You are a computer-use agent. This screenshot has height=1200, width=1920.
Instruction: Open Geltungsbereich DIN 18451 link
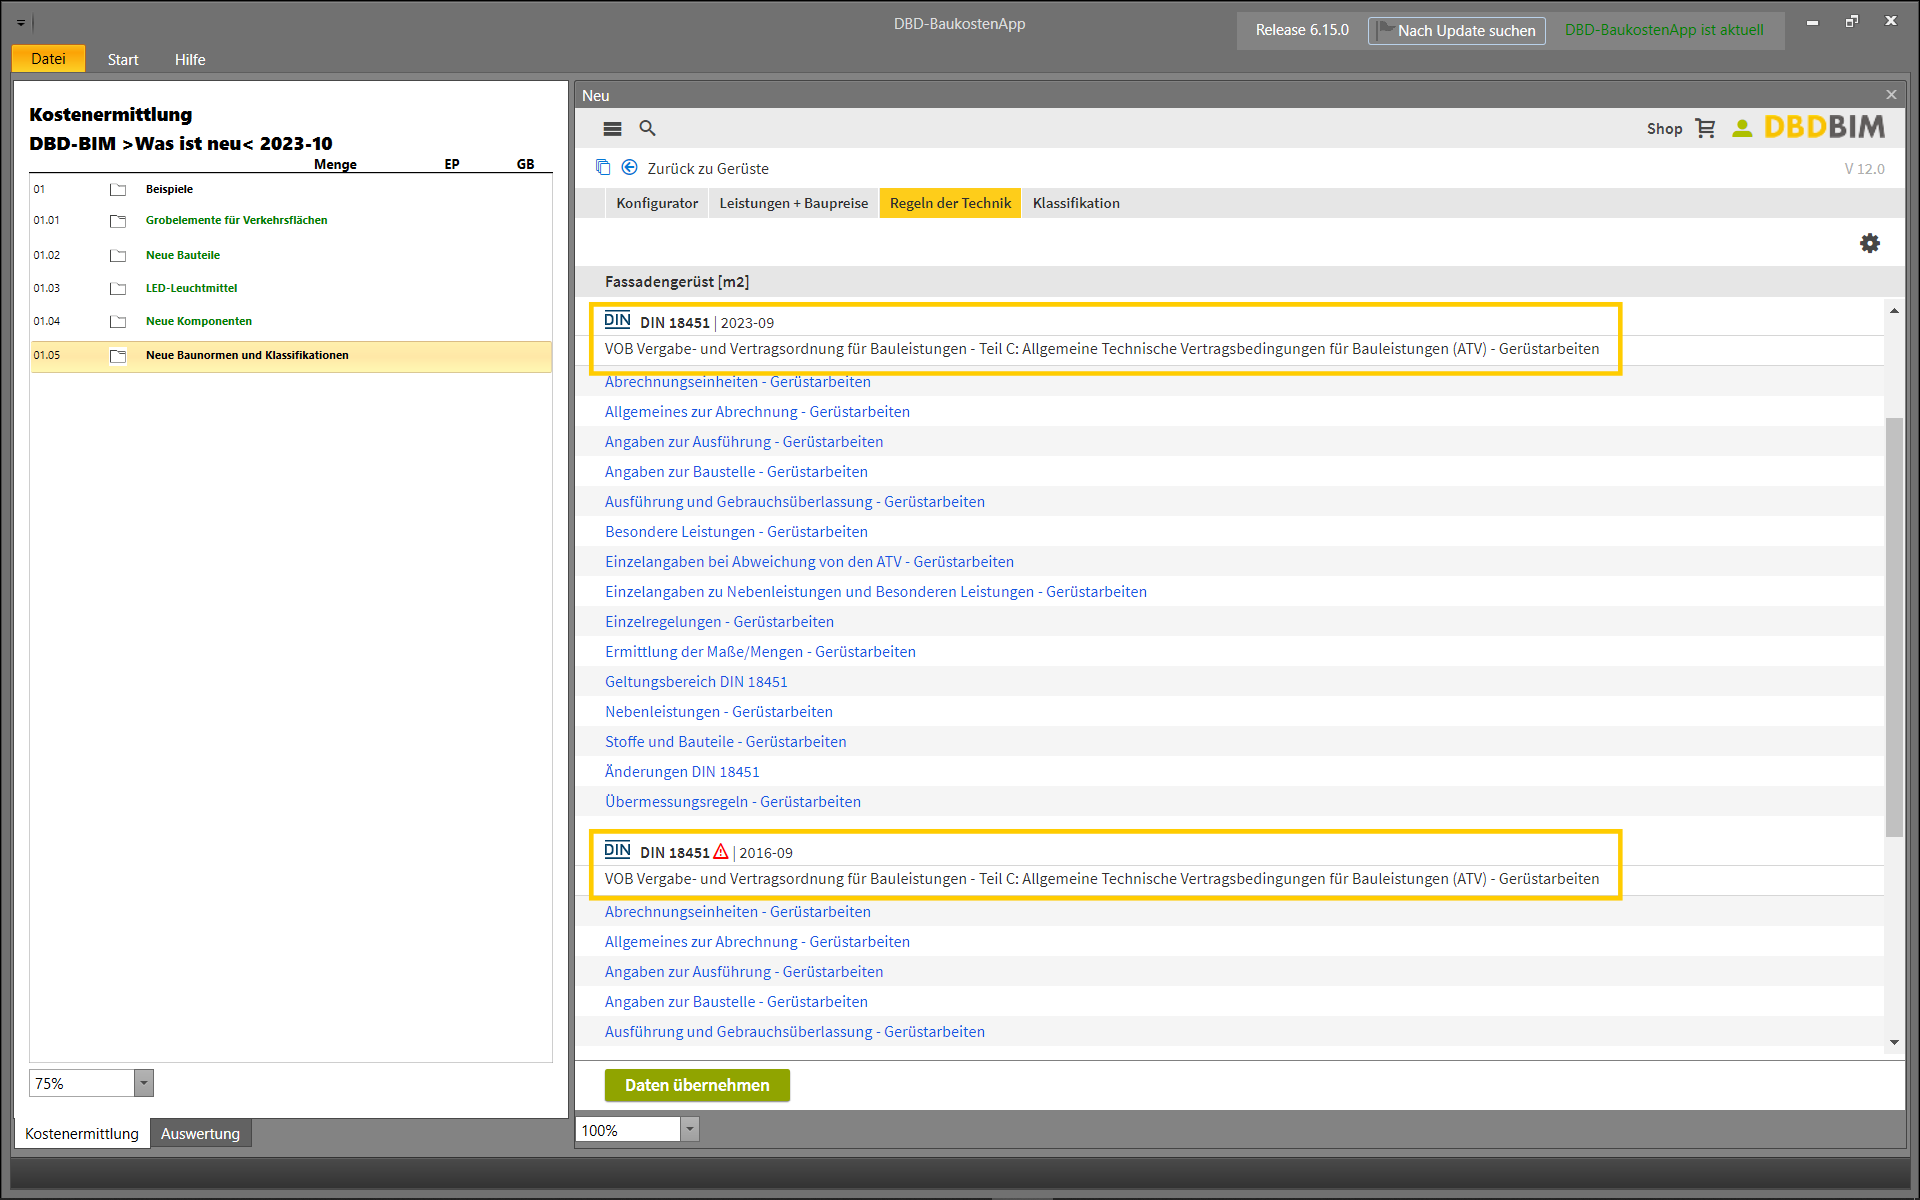pyautogui.click(x=696, y=682)
